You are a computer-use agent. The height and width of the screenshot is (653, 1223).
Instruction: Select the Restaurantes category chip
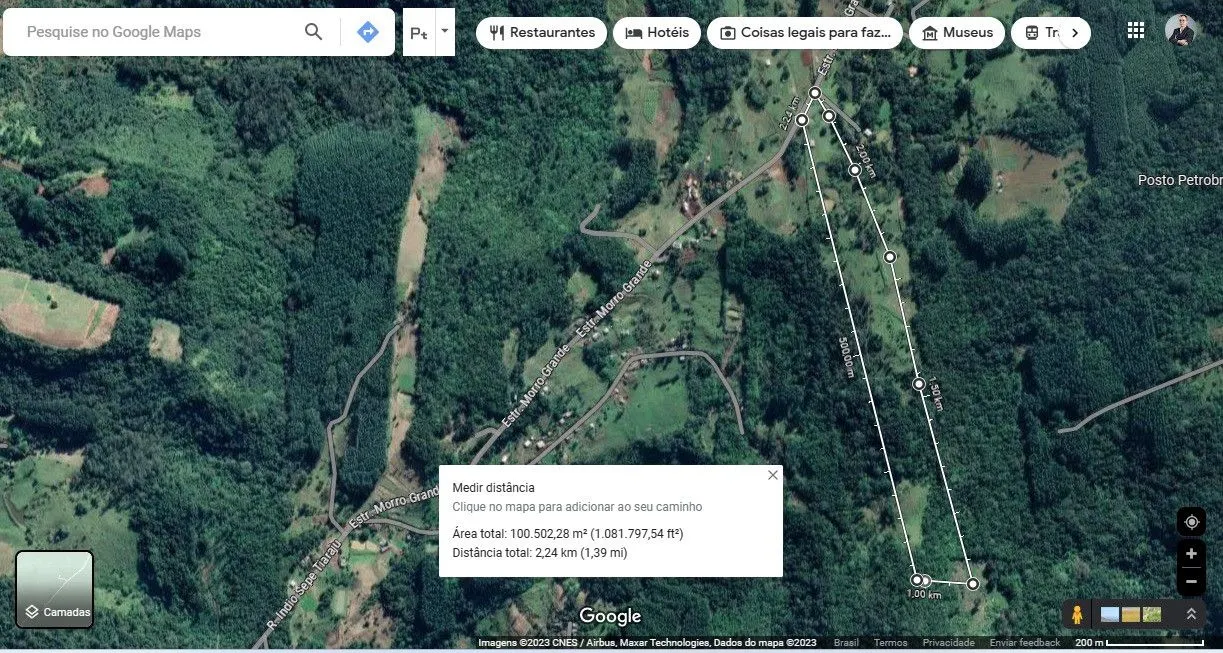point(541,33)
